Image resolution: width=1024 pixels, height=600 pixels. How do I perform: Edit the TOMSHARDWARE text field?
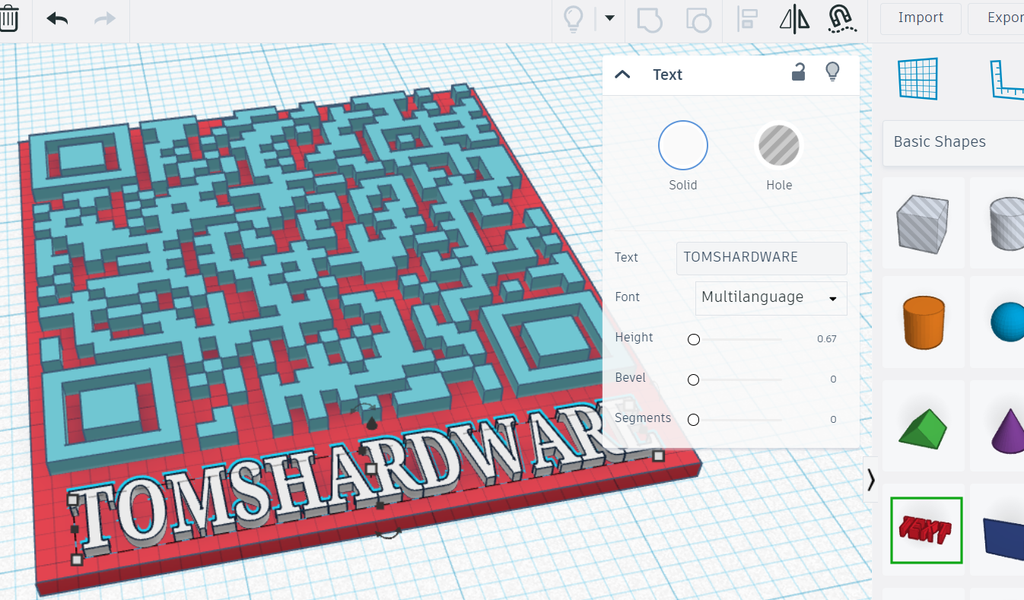tap(761, 257)
